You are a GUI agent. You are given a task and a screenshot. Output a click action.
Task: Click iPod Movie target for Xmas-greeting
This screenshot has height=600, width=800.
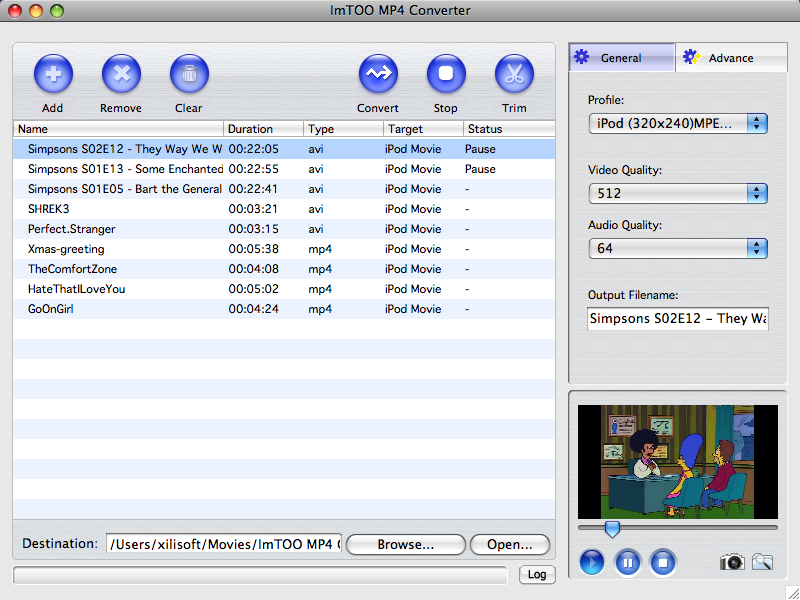(x=413, y=249)
